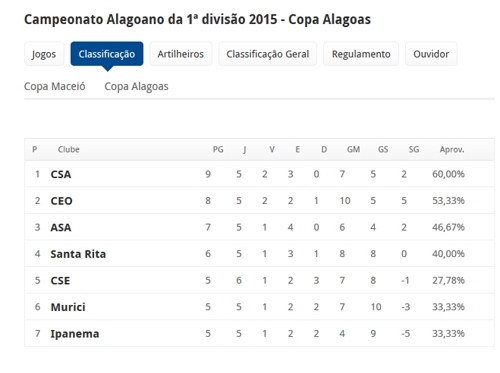View the Regulamento tab
Image resolution: width=500 pixels, height=373 pixels.
coord(361,54)
